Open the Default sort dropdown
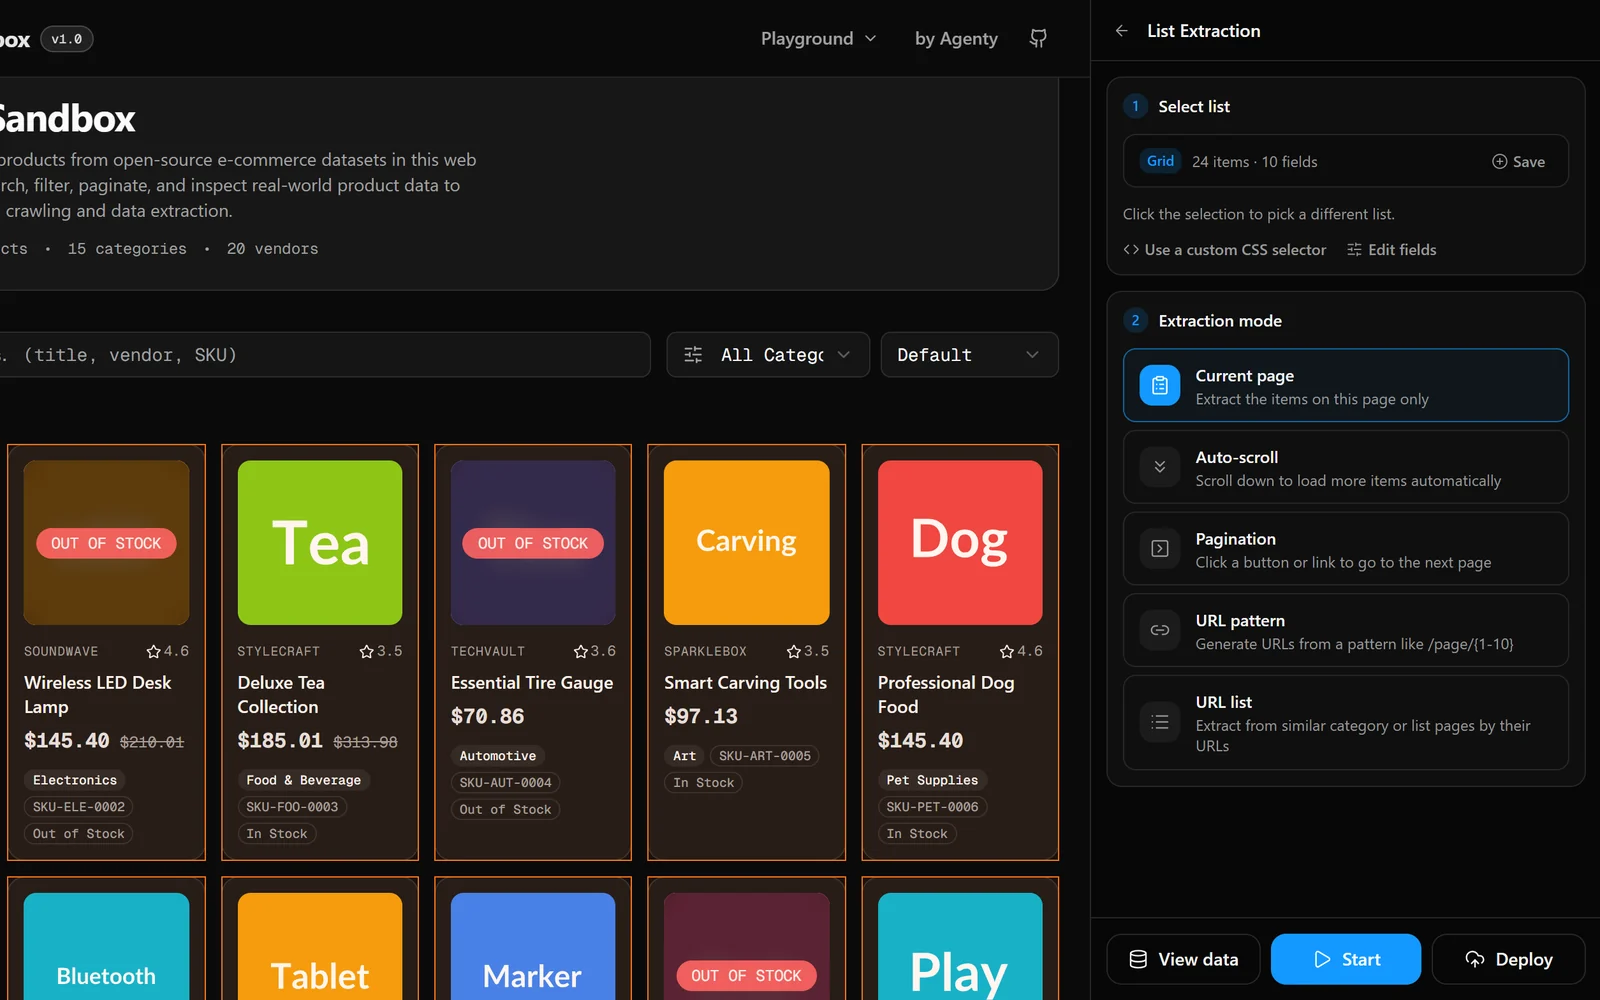1600x1000 pixels. tap(969, 355)
